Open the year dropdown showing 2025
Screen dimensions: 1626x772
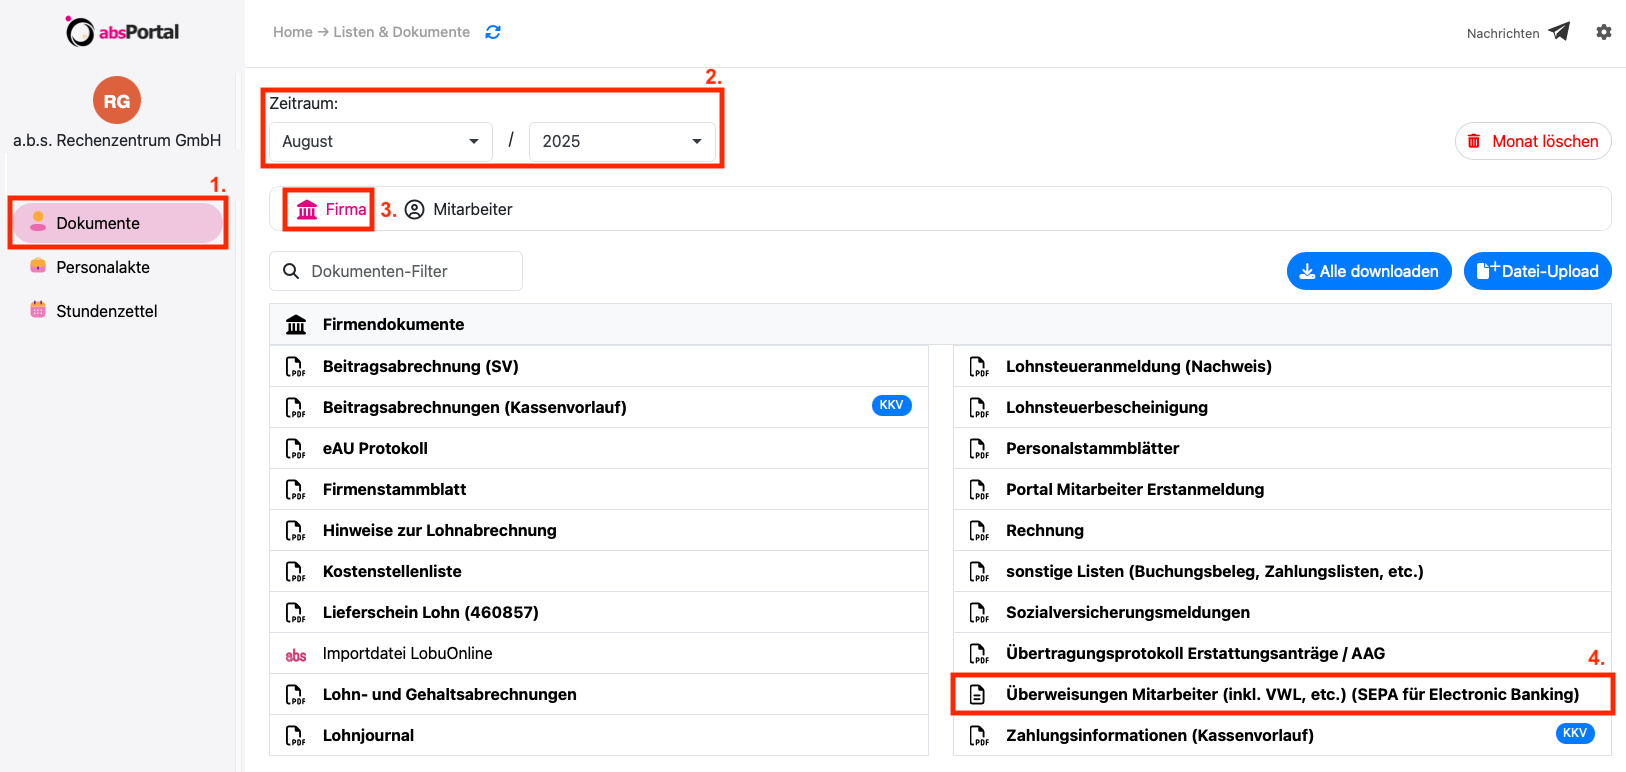pyautogui.click(x=621, y=142)
